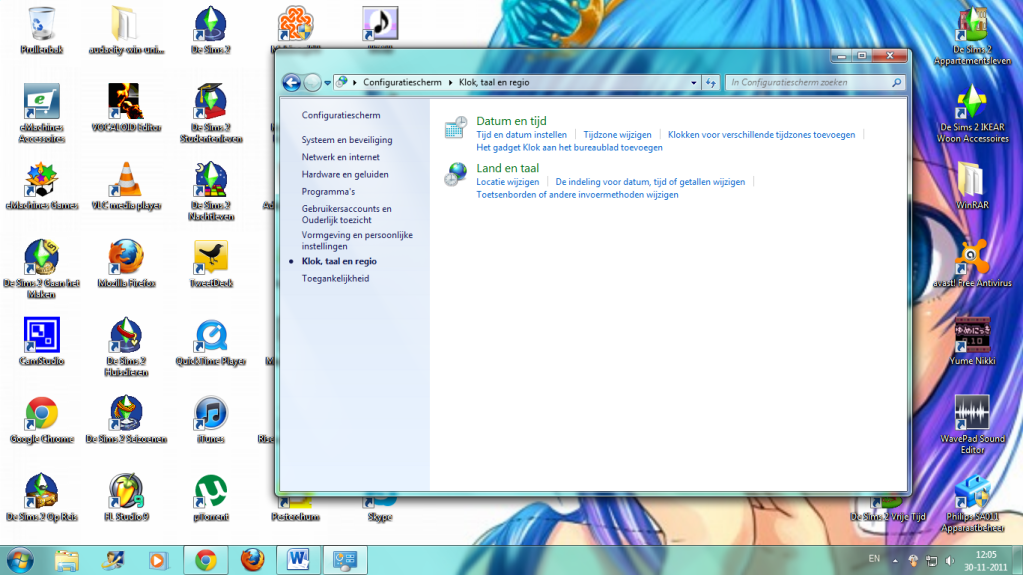Click the Datum en tijd clock icon
The image size is (1023, 575).
(456, 127)
